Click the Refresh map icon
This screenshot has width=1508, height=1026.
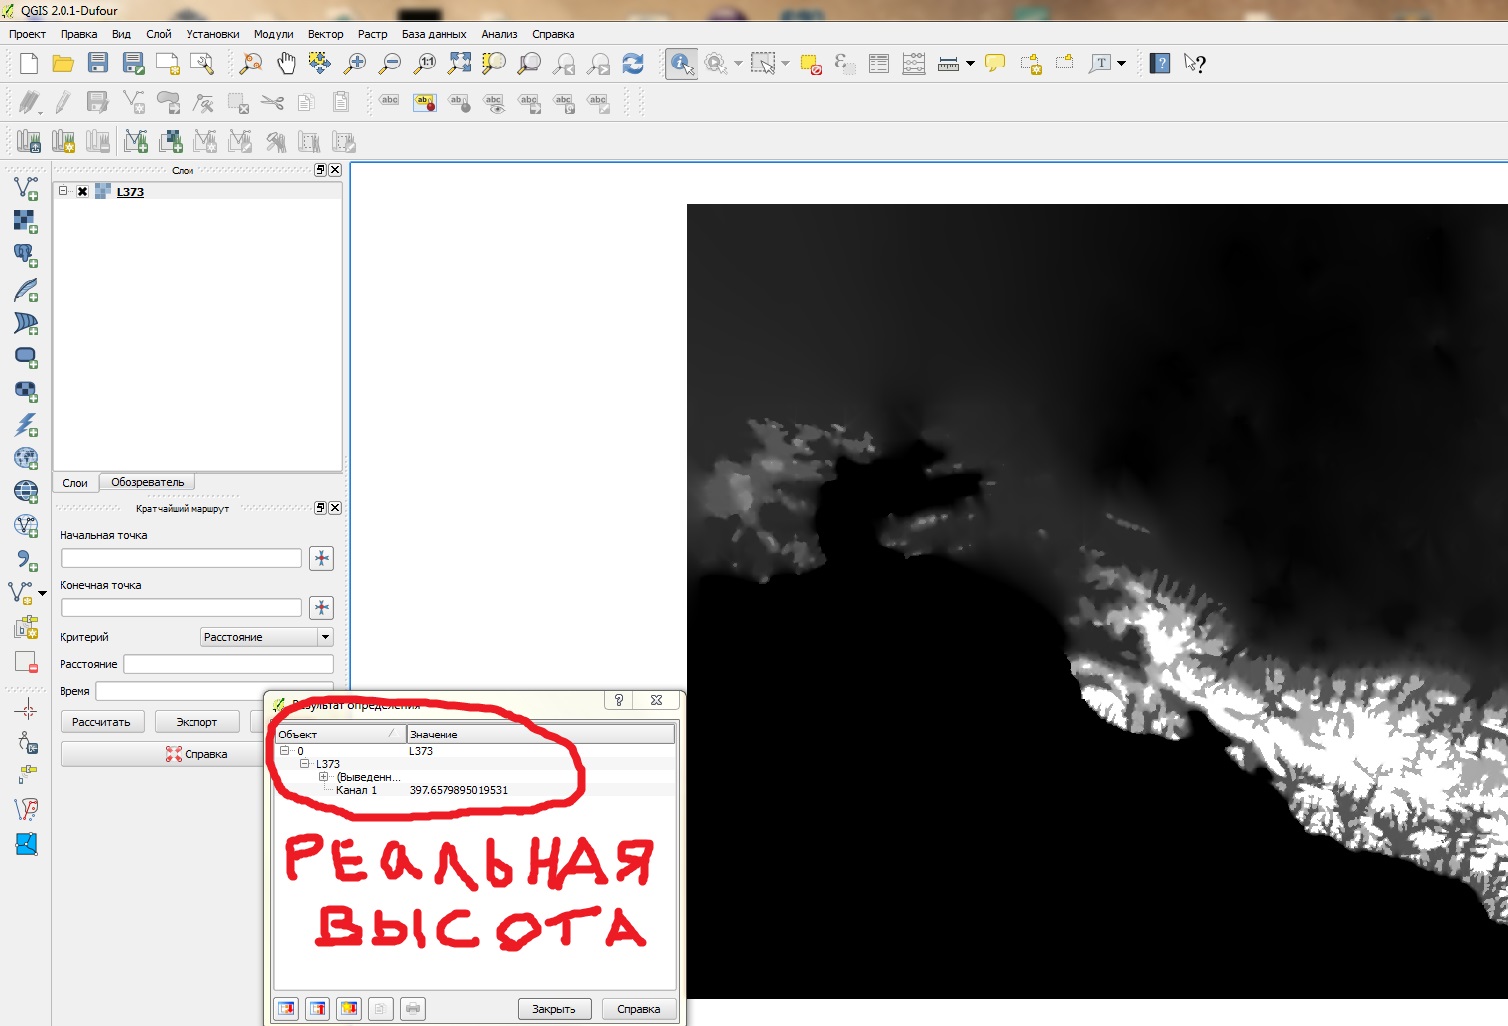[x=633, y=64]
